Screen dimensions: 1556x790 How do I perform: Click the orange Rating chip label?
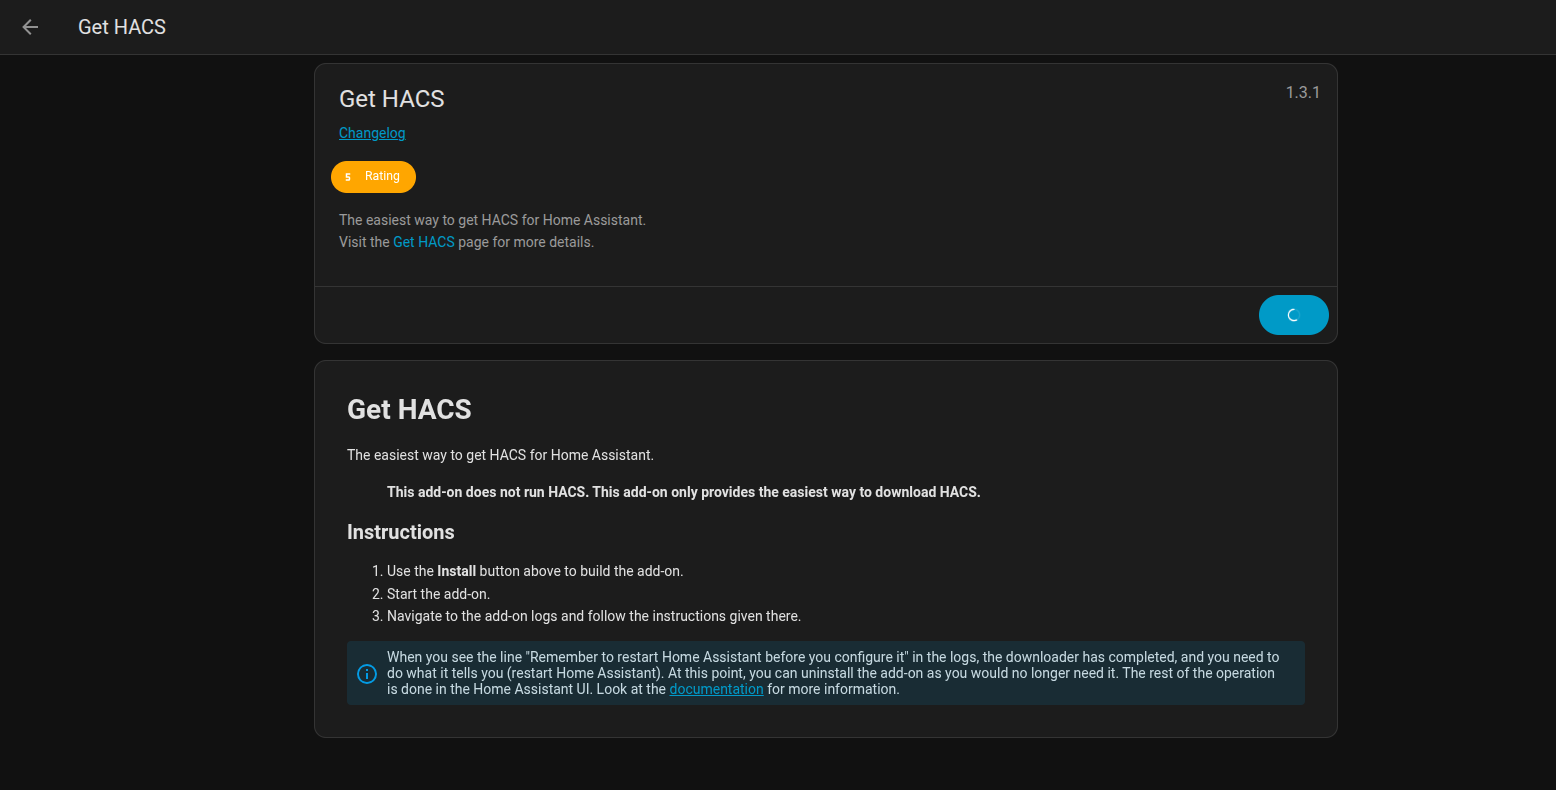pyautogui.click(x=382, y=176)
